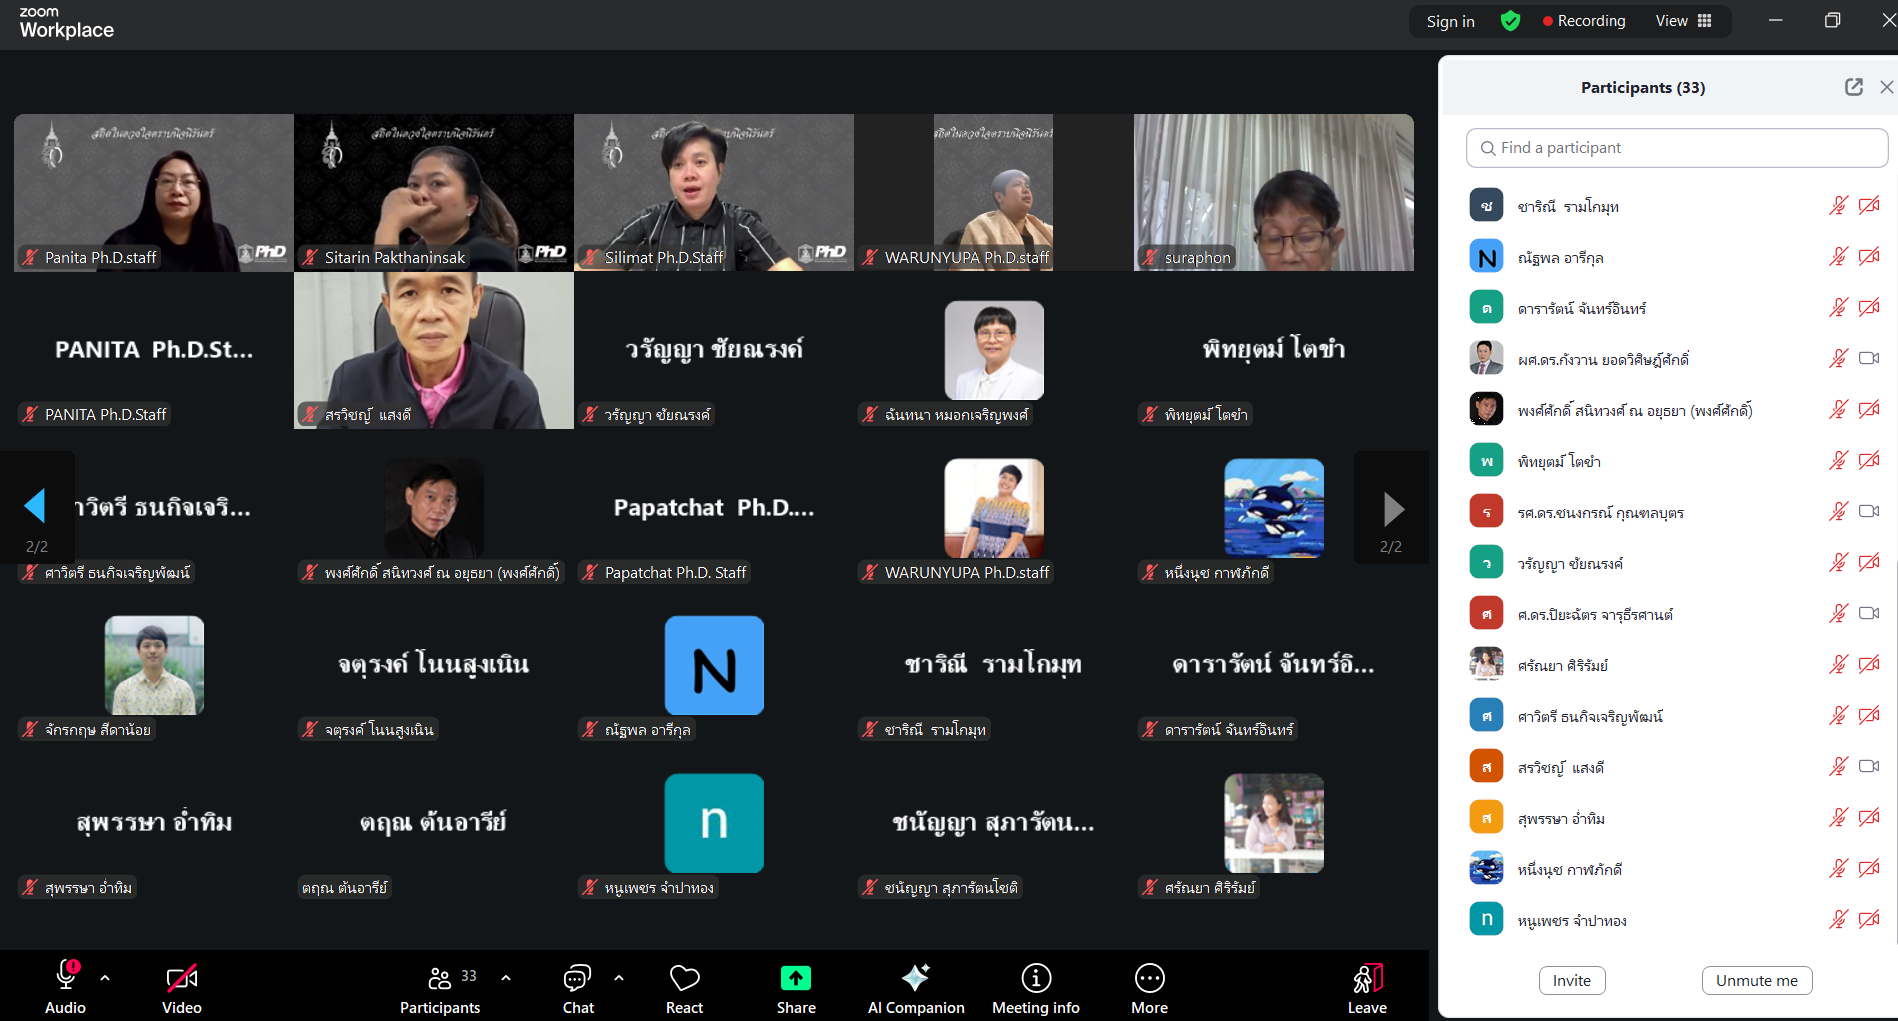Open the React emoji reactions
Screen dimensions: 1898x1021
(684, 978)
